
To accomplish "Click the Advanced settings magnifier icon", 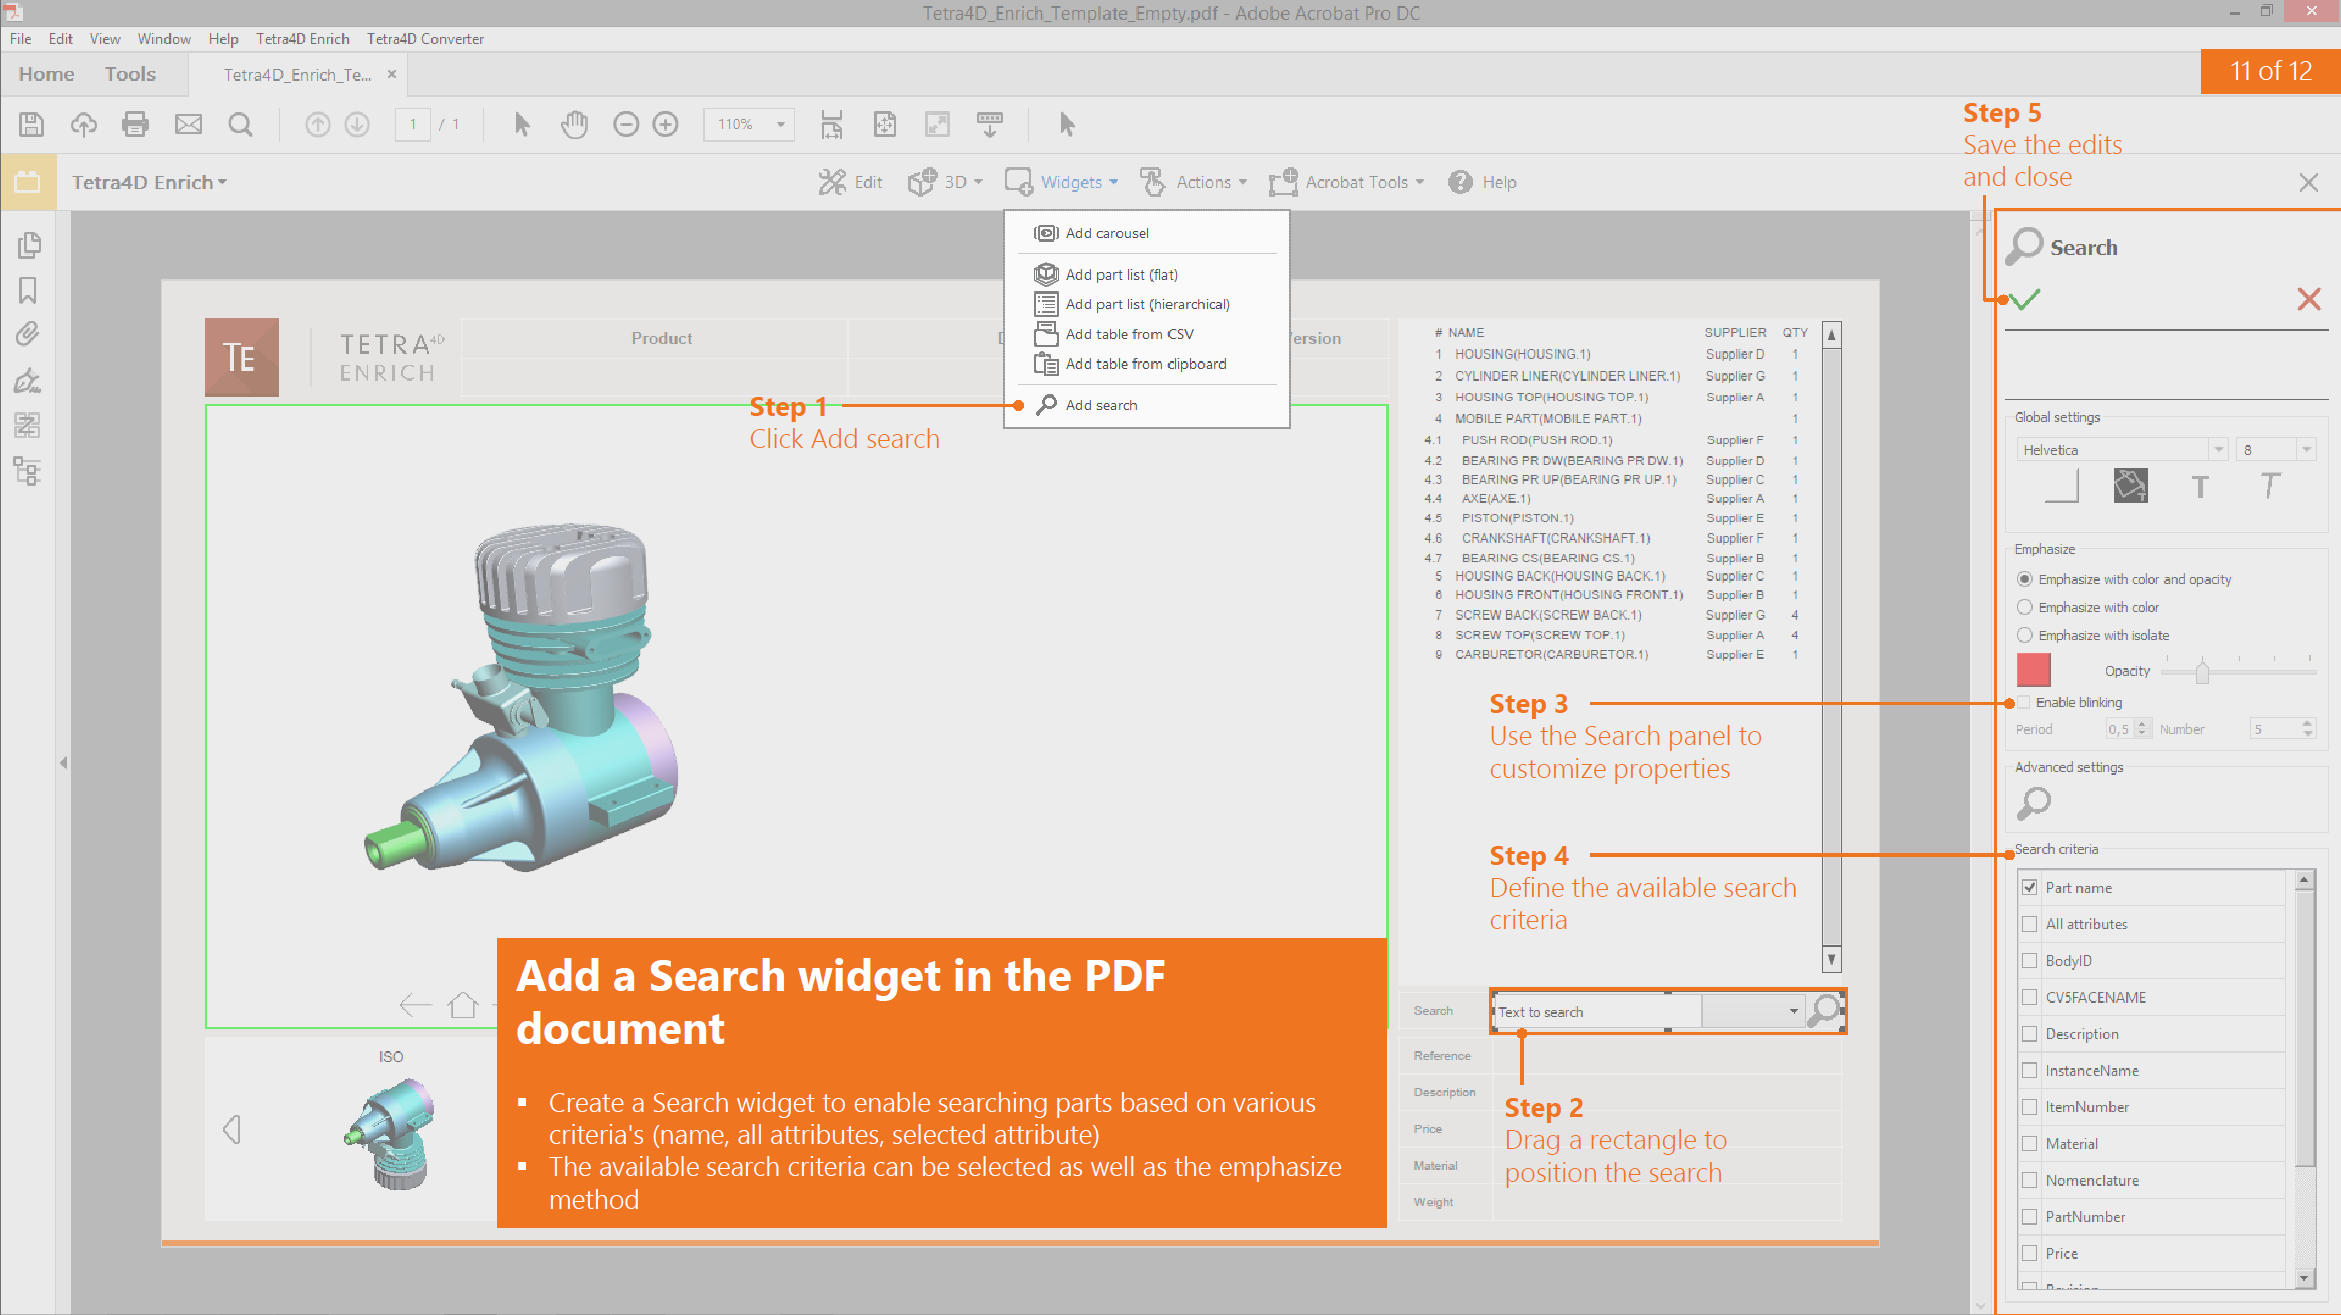I will pos(2035,802).
